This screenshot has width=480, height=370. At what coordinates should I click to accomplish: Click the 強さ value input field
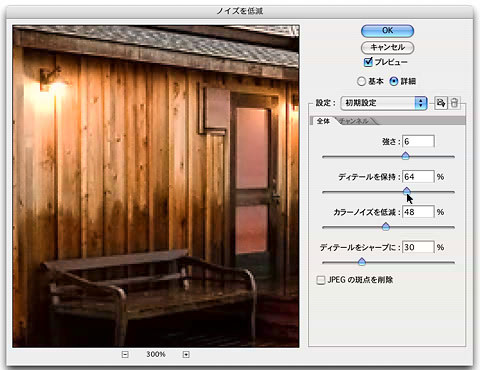tap(418, 141)
